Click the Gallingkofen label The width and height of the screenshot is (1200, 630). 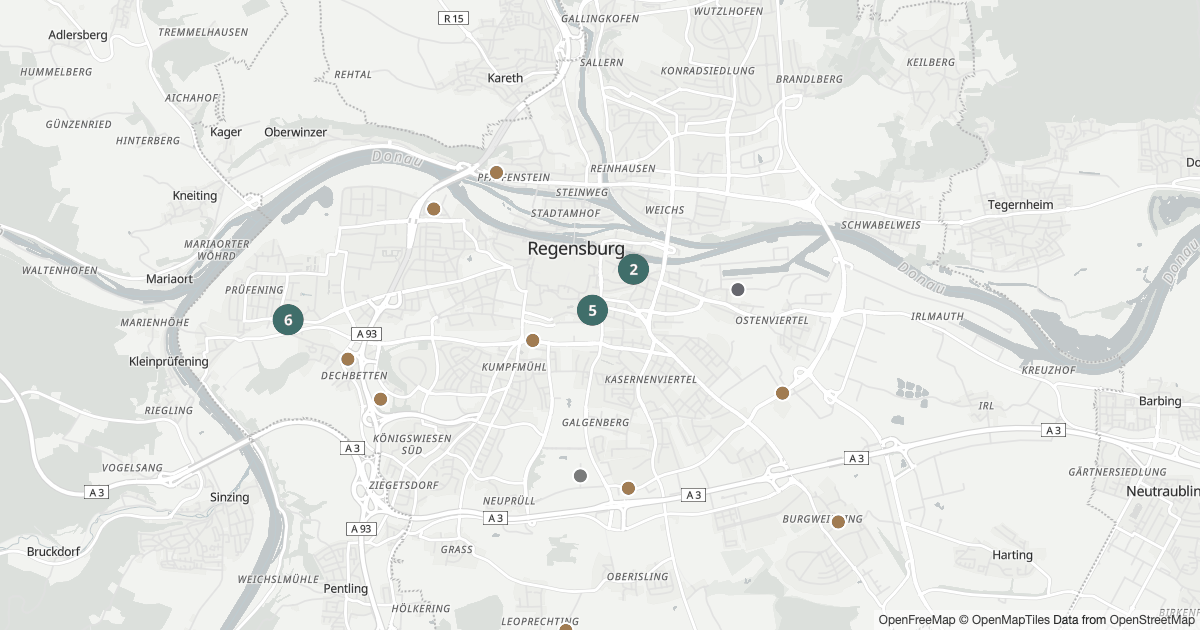click(600, 19)
